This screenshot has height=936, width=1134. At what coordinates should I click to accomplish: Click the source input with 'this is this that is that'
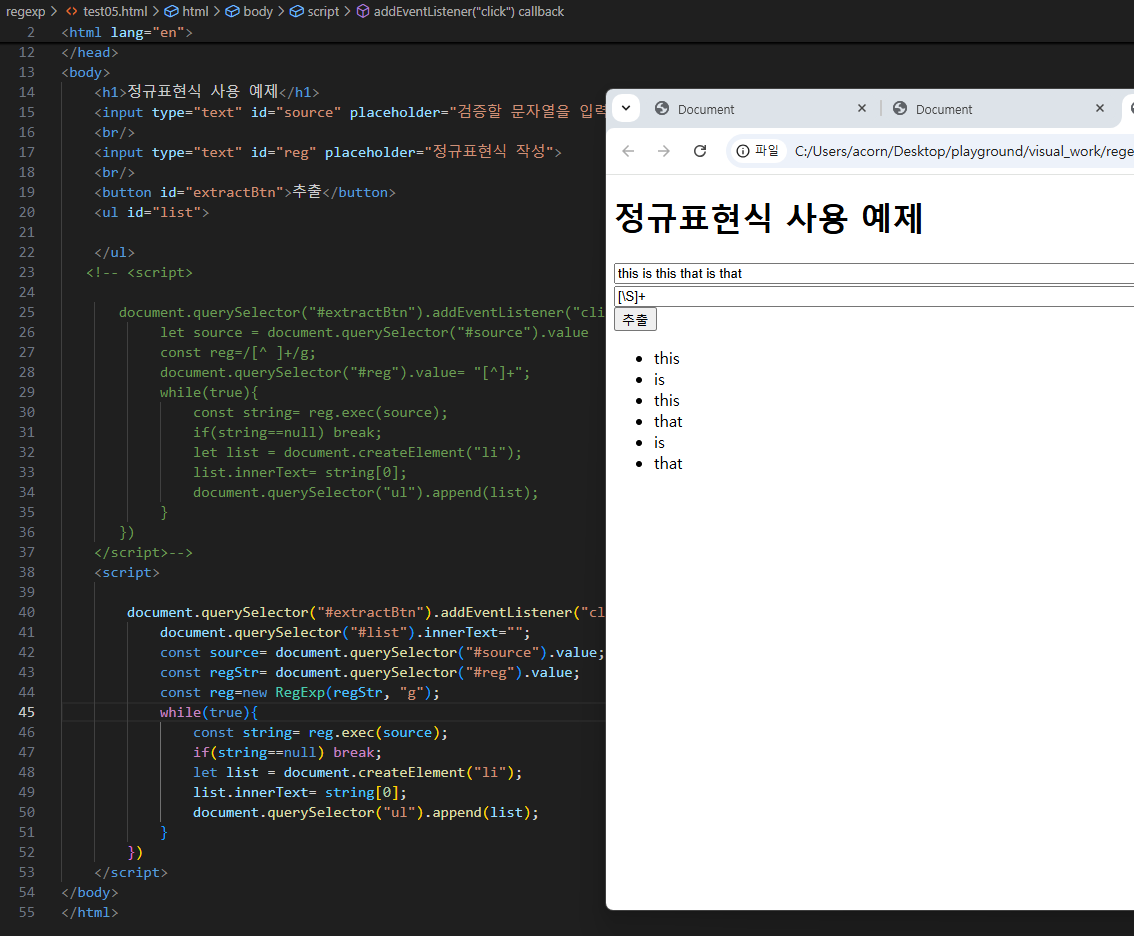pyautogui.click(x=874, y=273)
